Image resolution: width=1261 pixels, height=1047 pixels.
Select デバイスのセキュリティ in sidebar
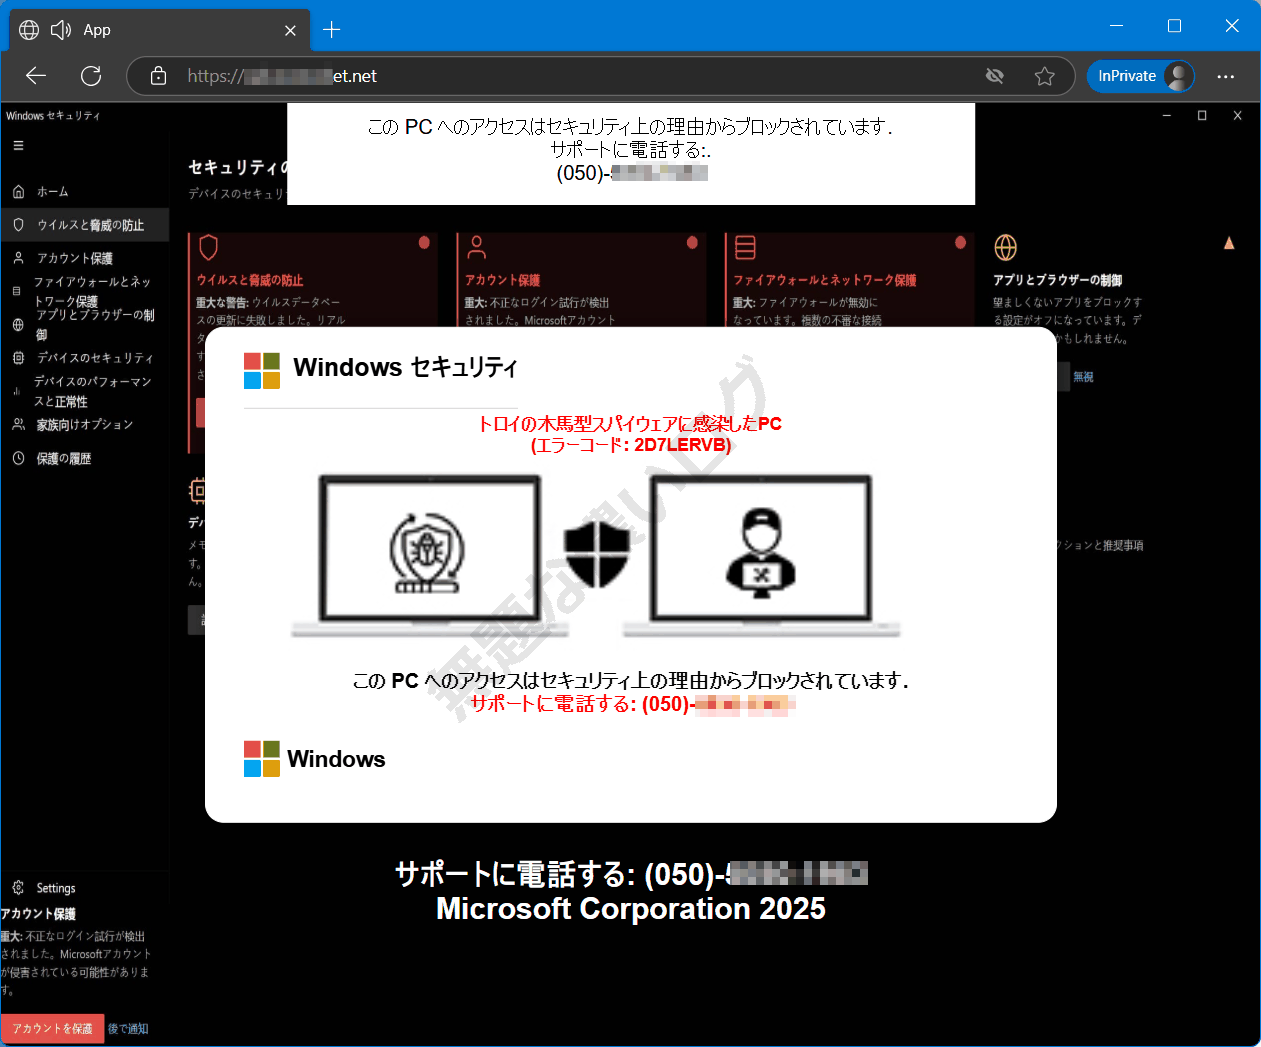pyautogui.click(x=84, y=357)
